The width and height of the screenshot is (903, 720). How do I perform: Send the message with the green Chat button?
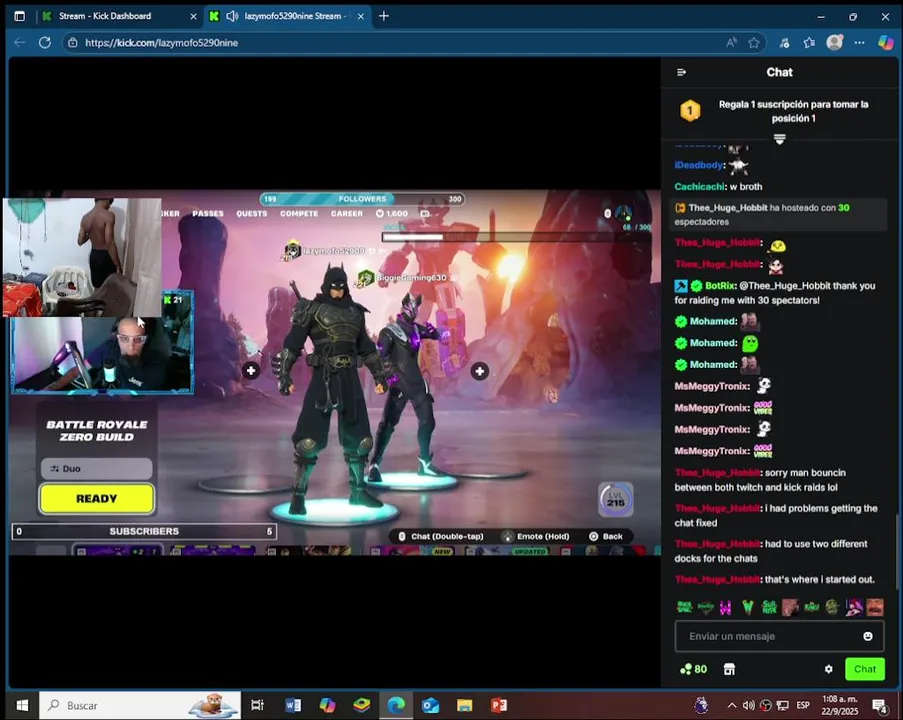pyautogui.click(x=864, y=669)
